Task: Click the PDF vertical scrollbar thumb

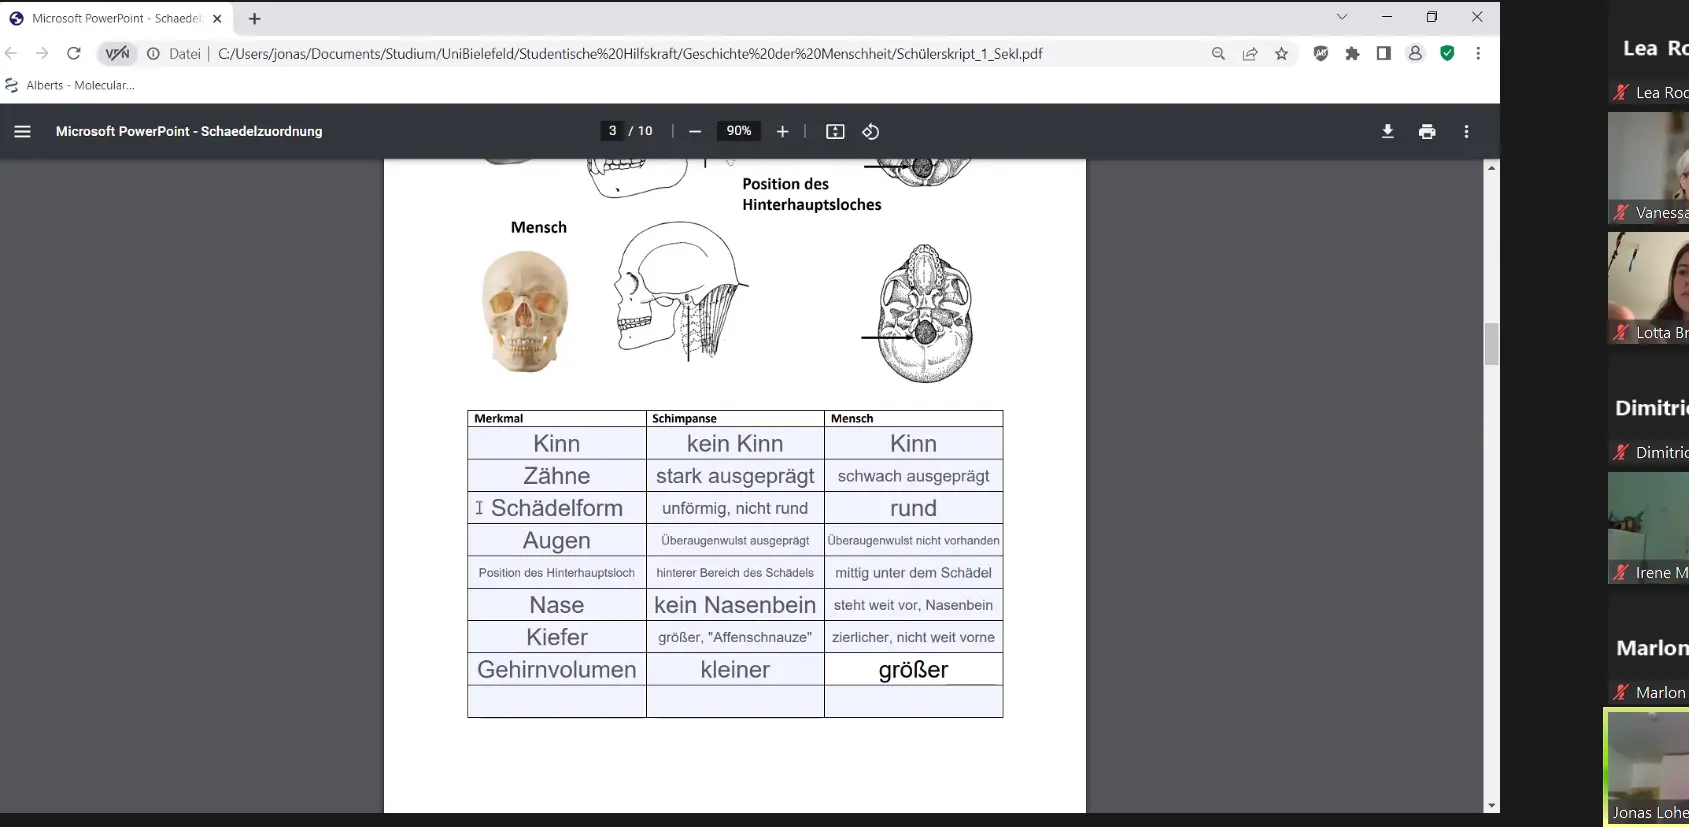Action: point(1491,344)
